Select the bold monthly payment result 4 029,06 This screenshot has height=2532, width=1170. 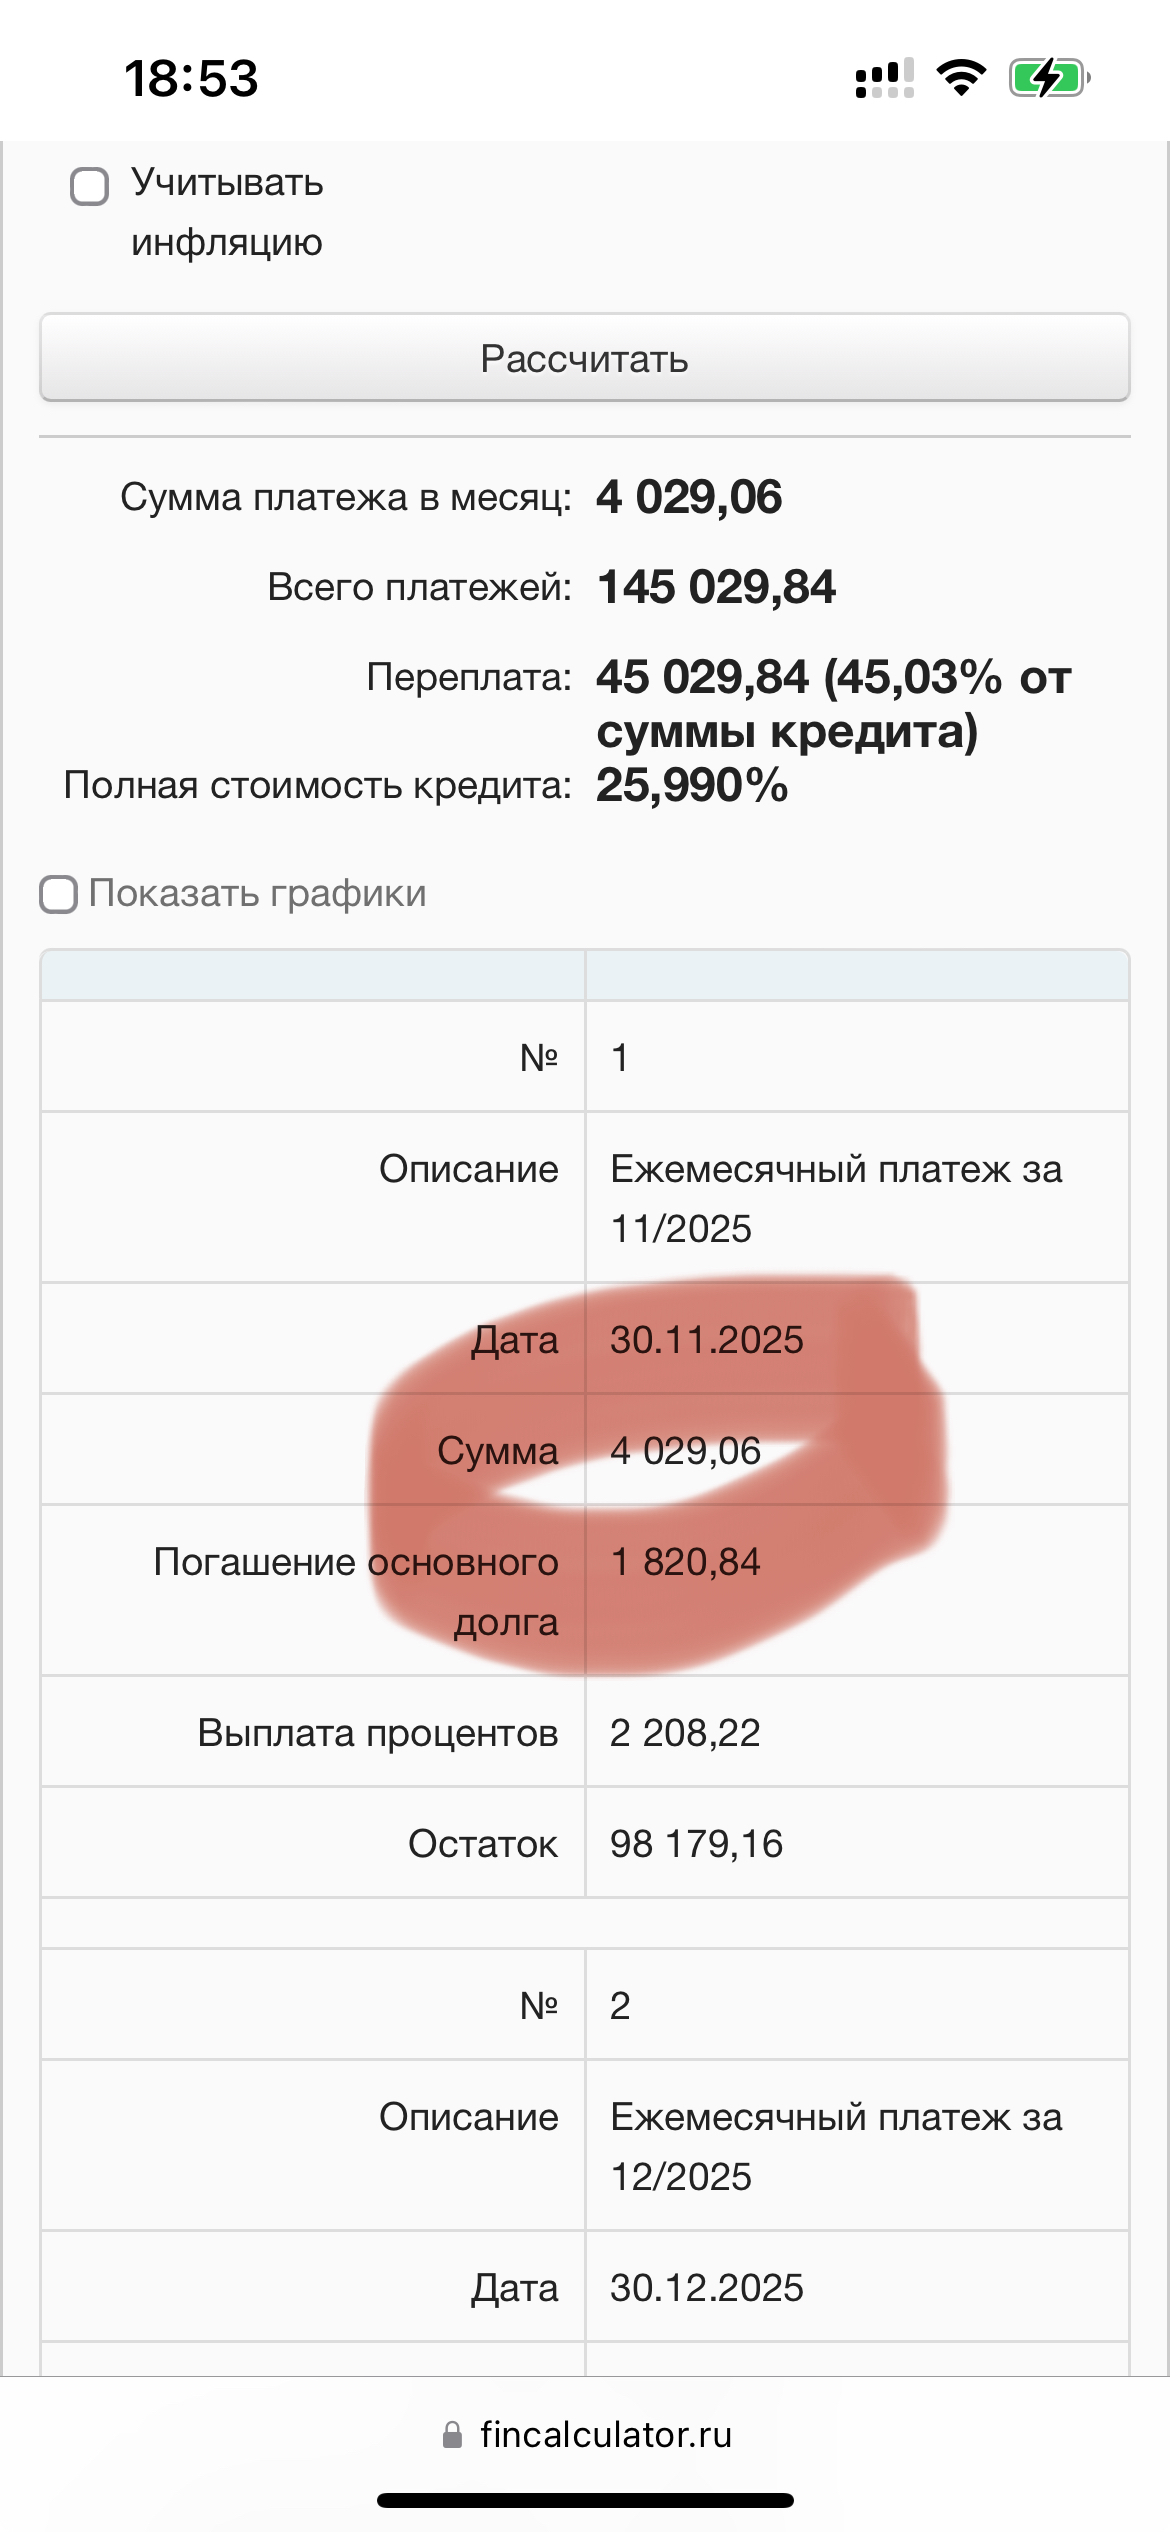point(689,497)
